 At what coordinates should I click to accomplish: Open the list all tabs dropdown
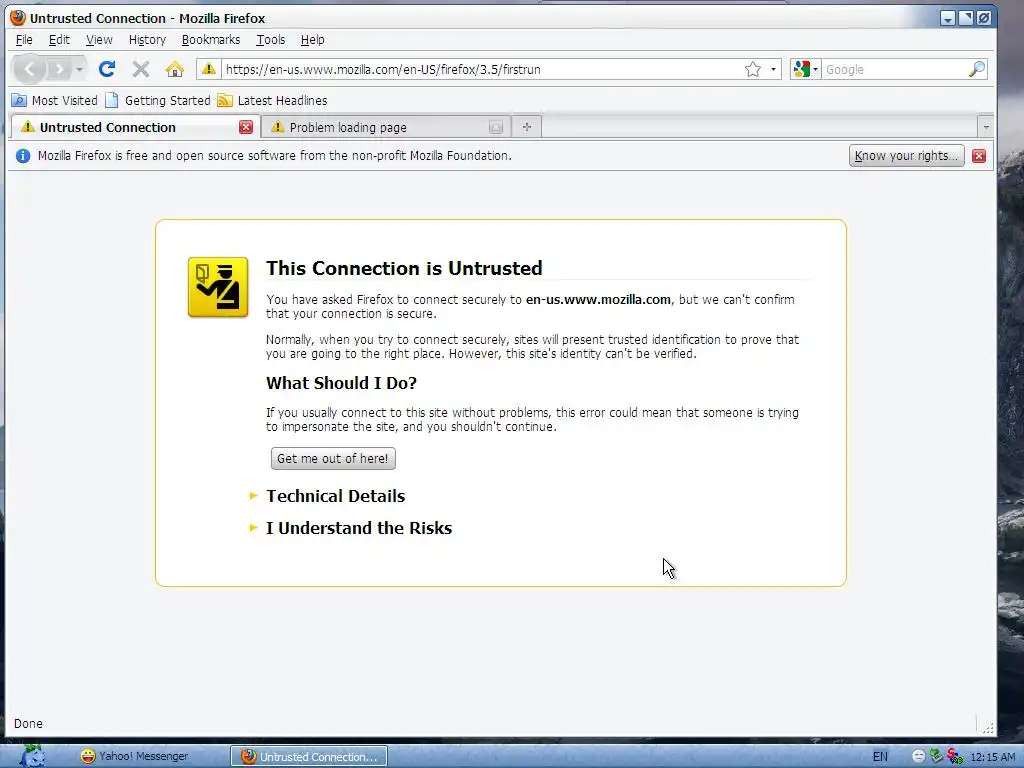click(x=985, y=127)
